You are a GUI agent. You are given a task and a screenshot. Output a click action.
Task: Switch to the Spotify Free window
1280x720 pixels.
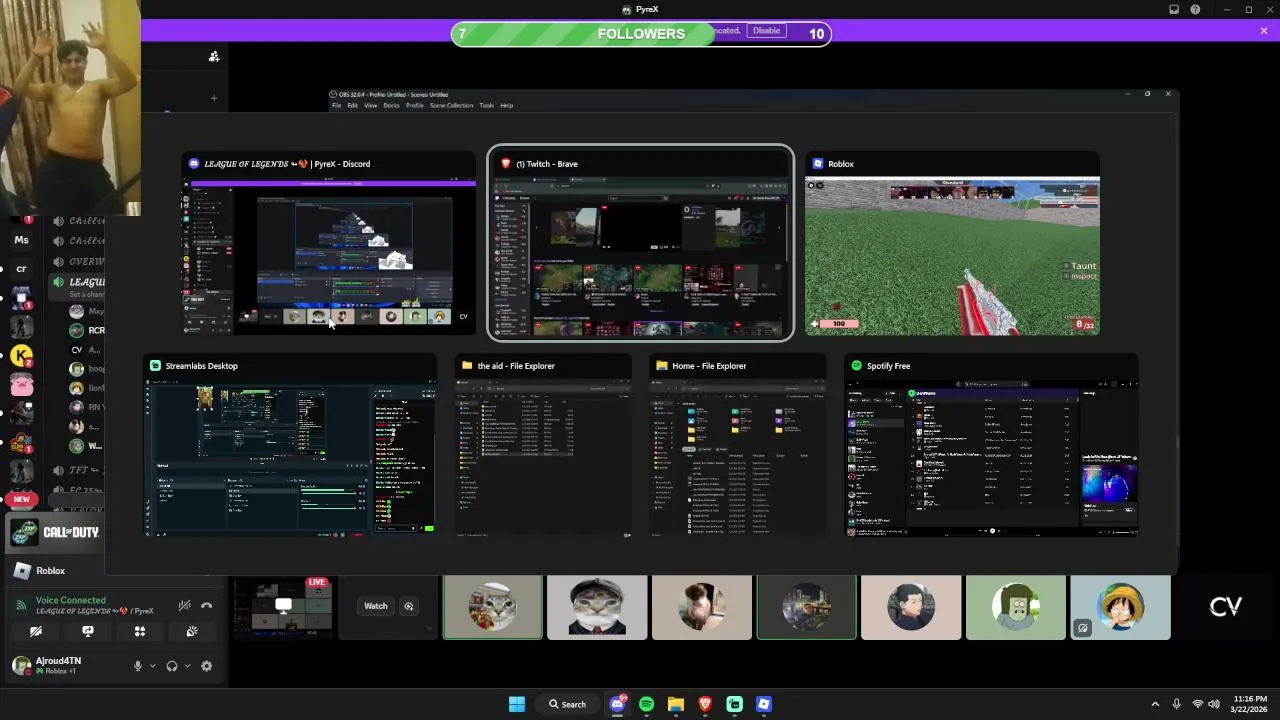click(991, 446)
